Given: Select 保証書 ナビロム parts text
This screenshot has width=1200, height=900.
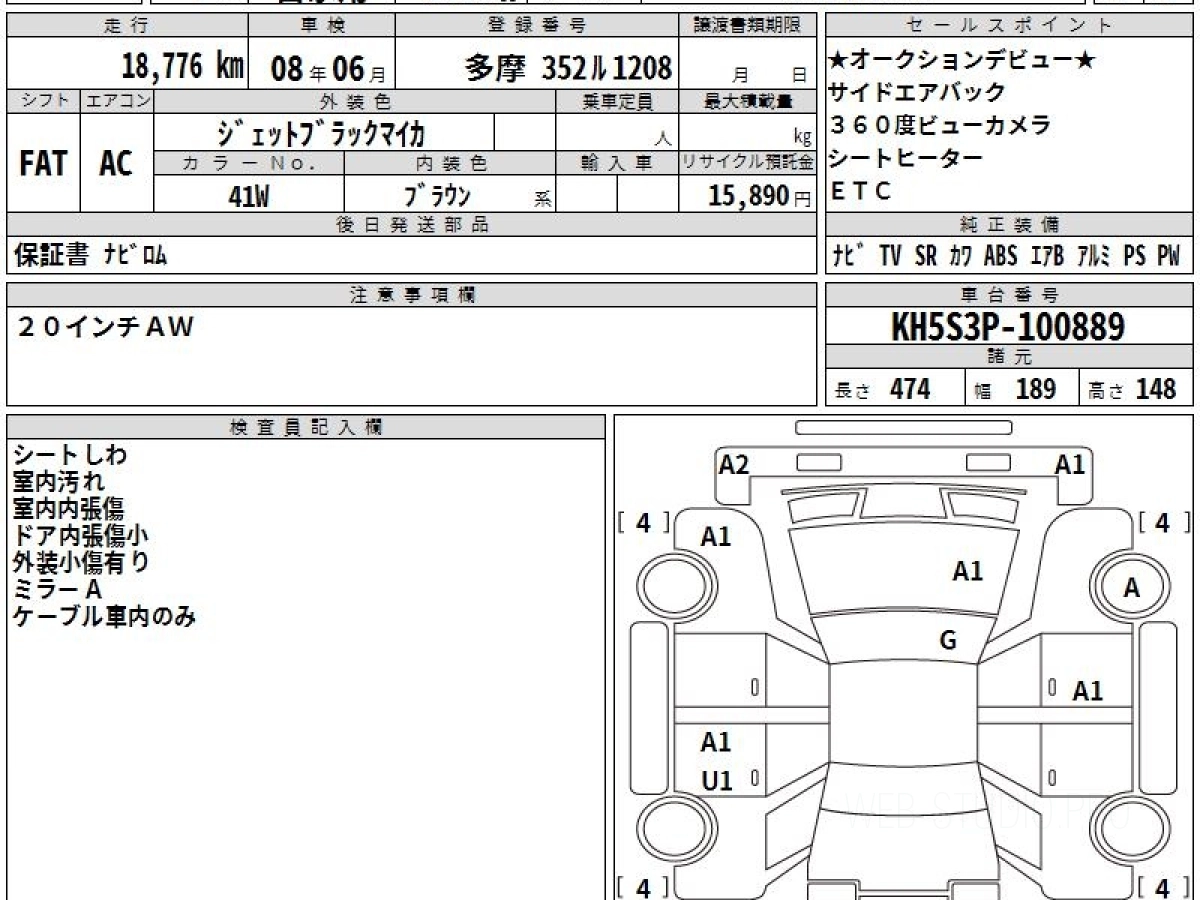Looking at the screenshot, I should (x=91, y=256).
